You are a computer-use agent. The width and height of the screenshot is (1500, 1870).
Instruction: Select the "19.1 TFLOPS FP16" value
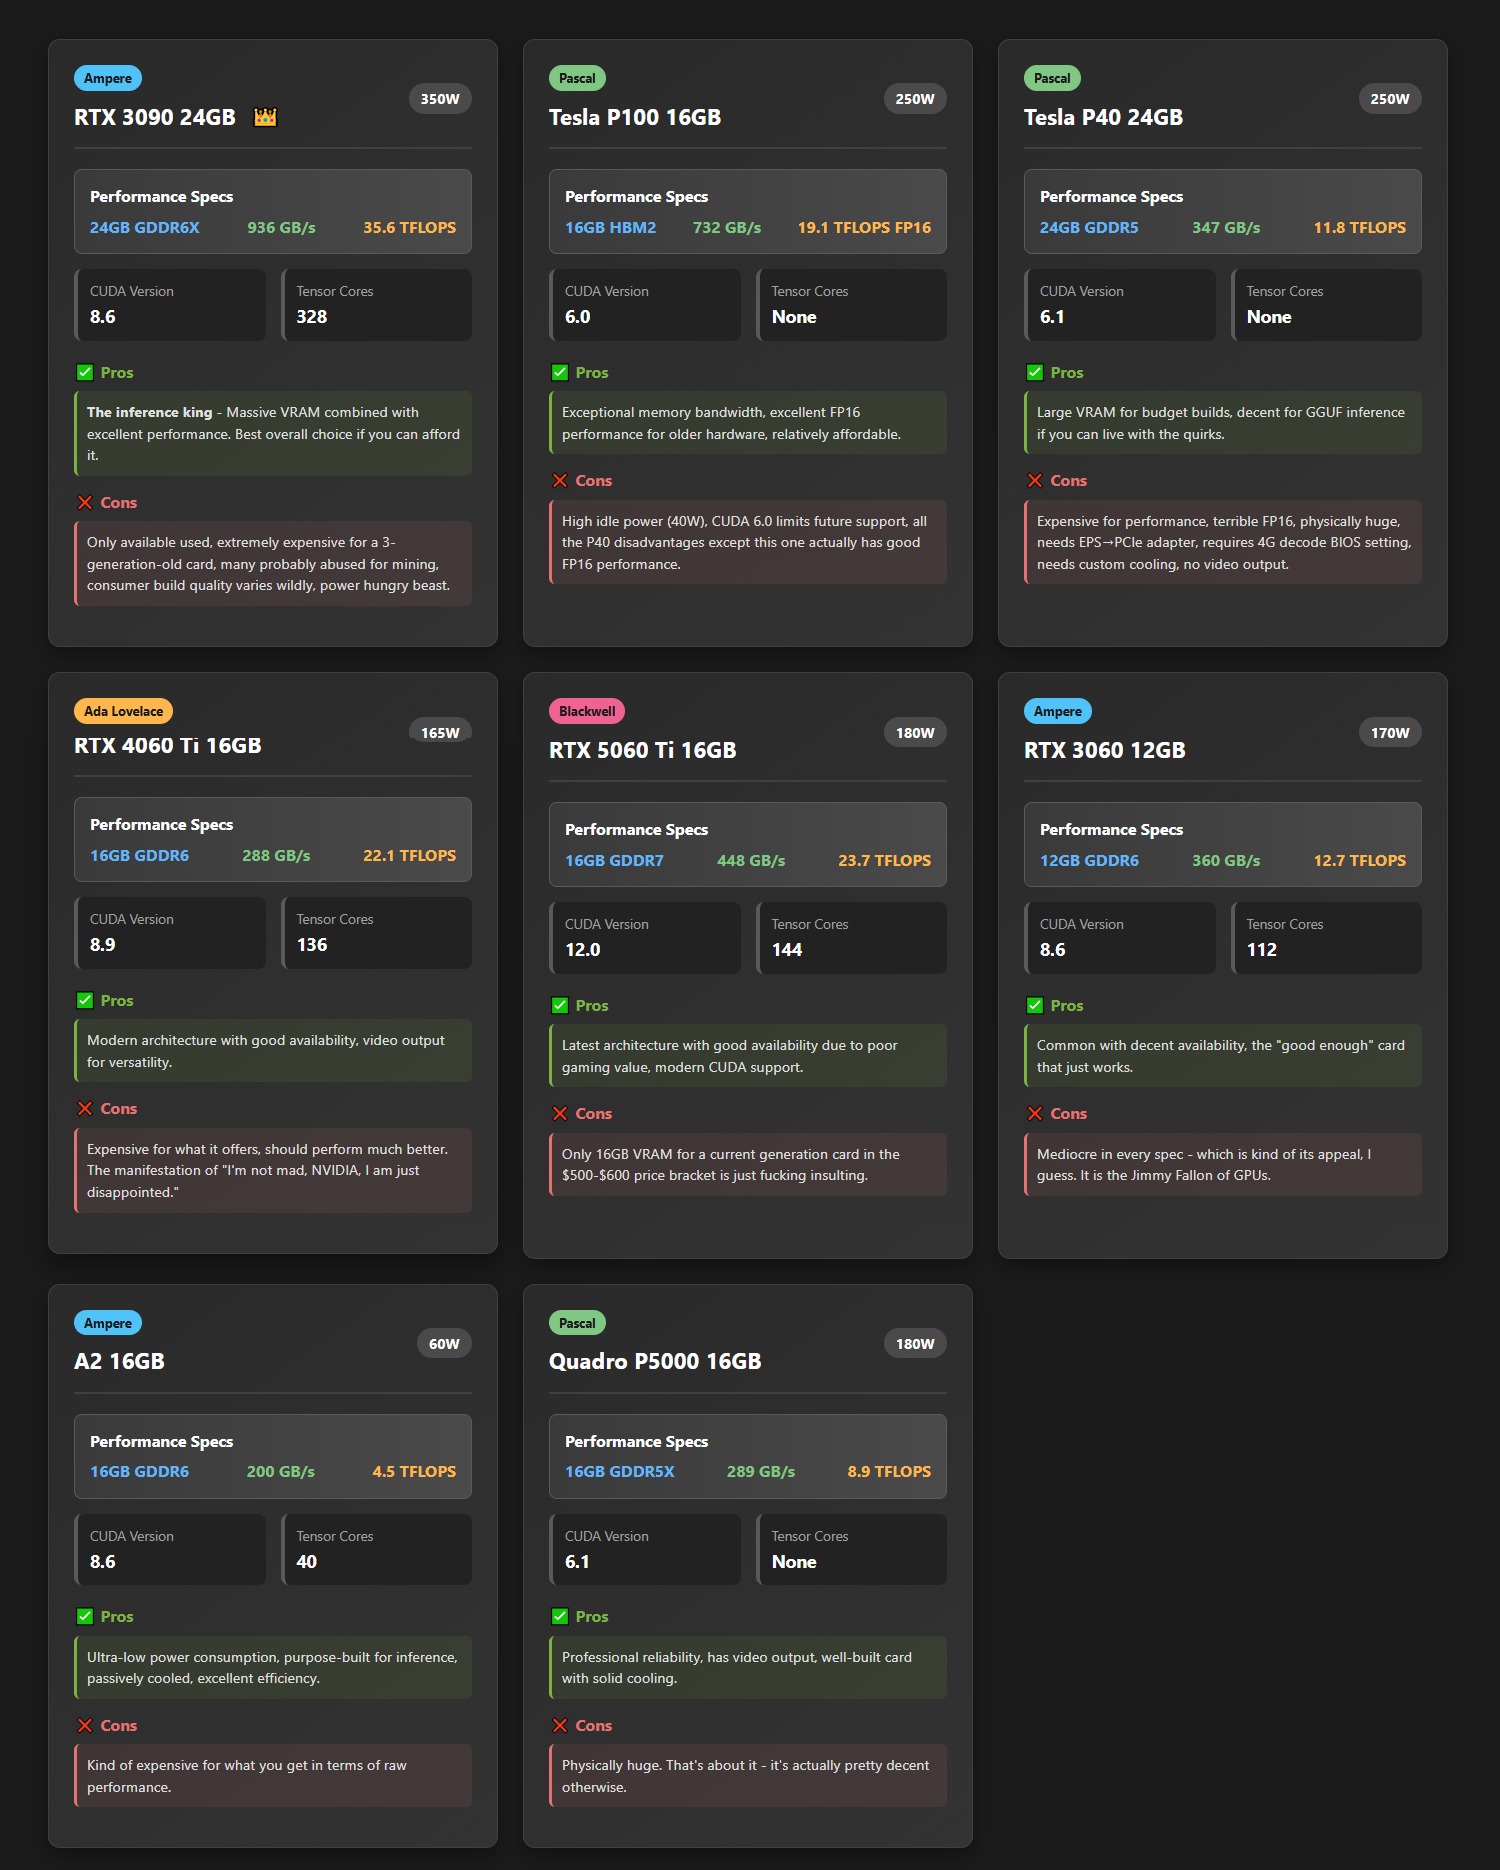pos(864,227)
